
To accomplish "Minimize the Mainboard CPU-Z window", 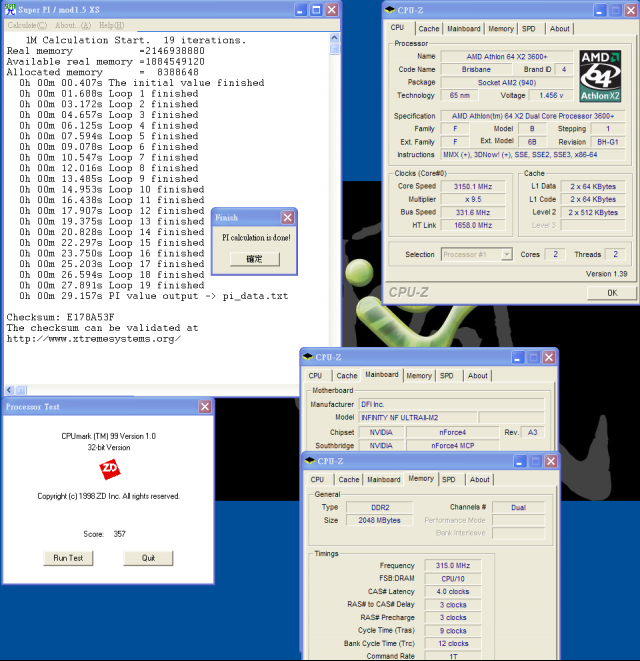I will tap(517, 357).
